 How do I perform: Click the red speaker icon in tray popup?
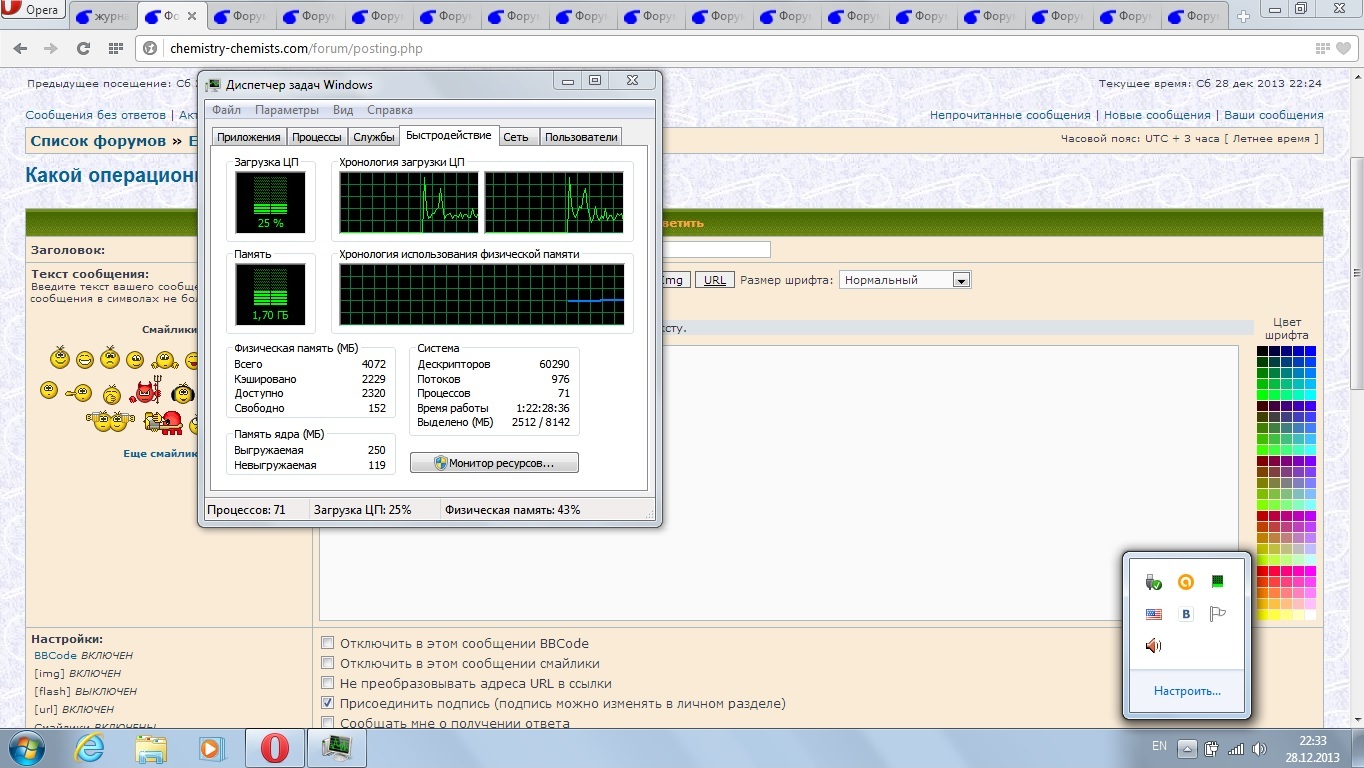pos(1154,646)
